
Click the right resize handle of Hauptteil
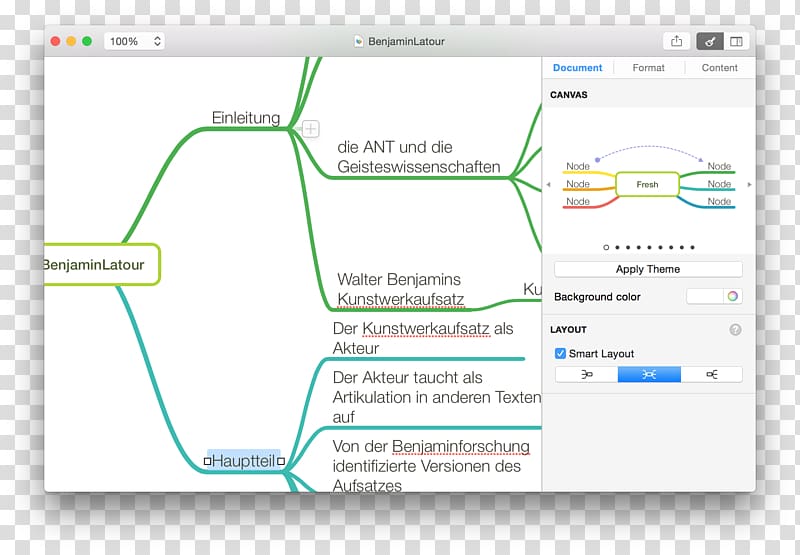pos(281,462)
